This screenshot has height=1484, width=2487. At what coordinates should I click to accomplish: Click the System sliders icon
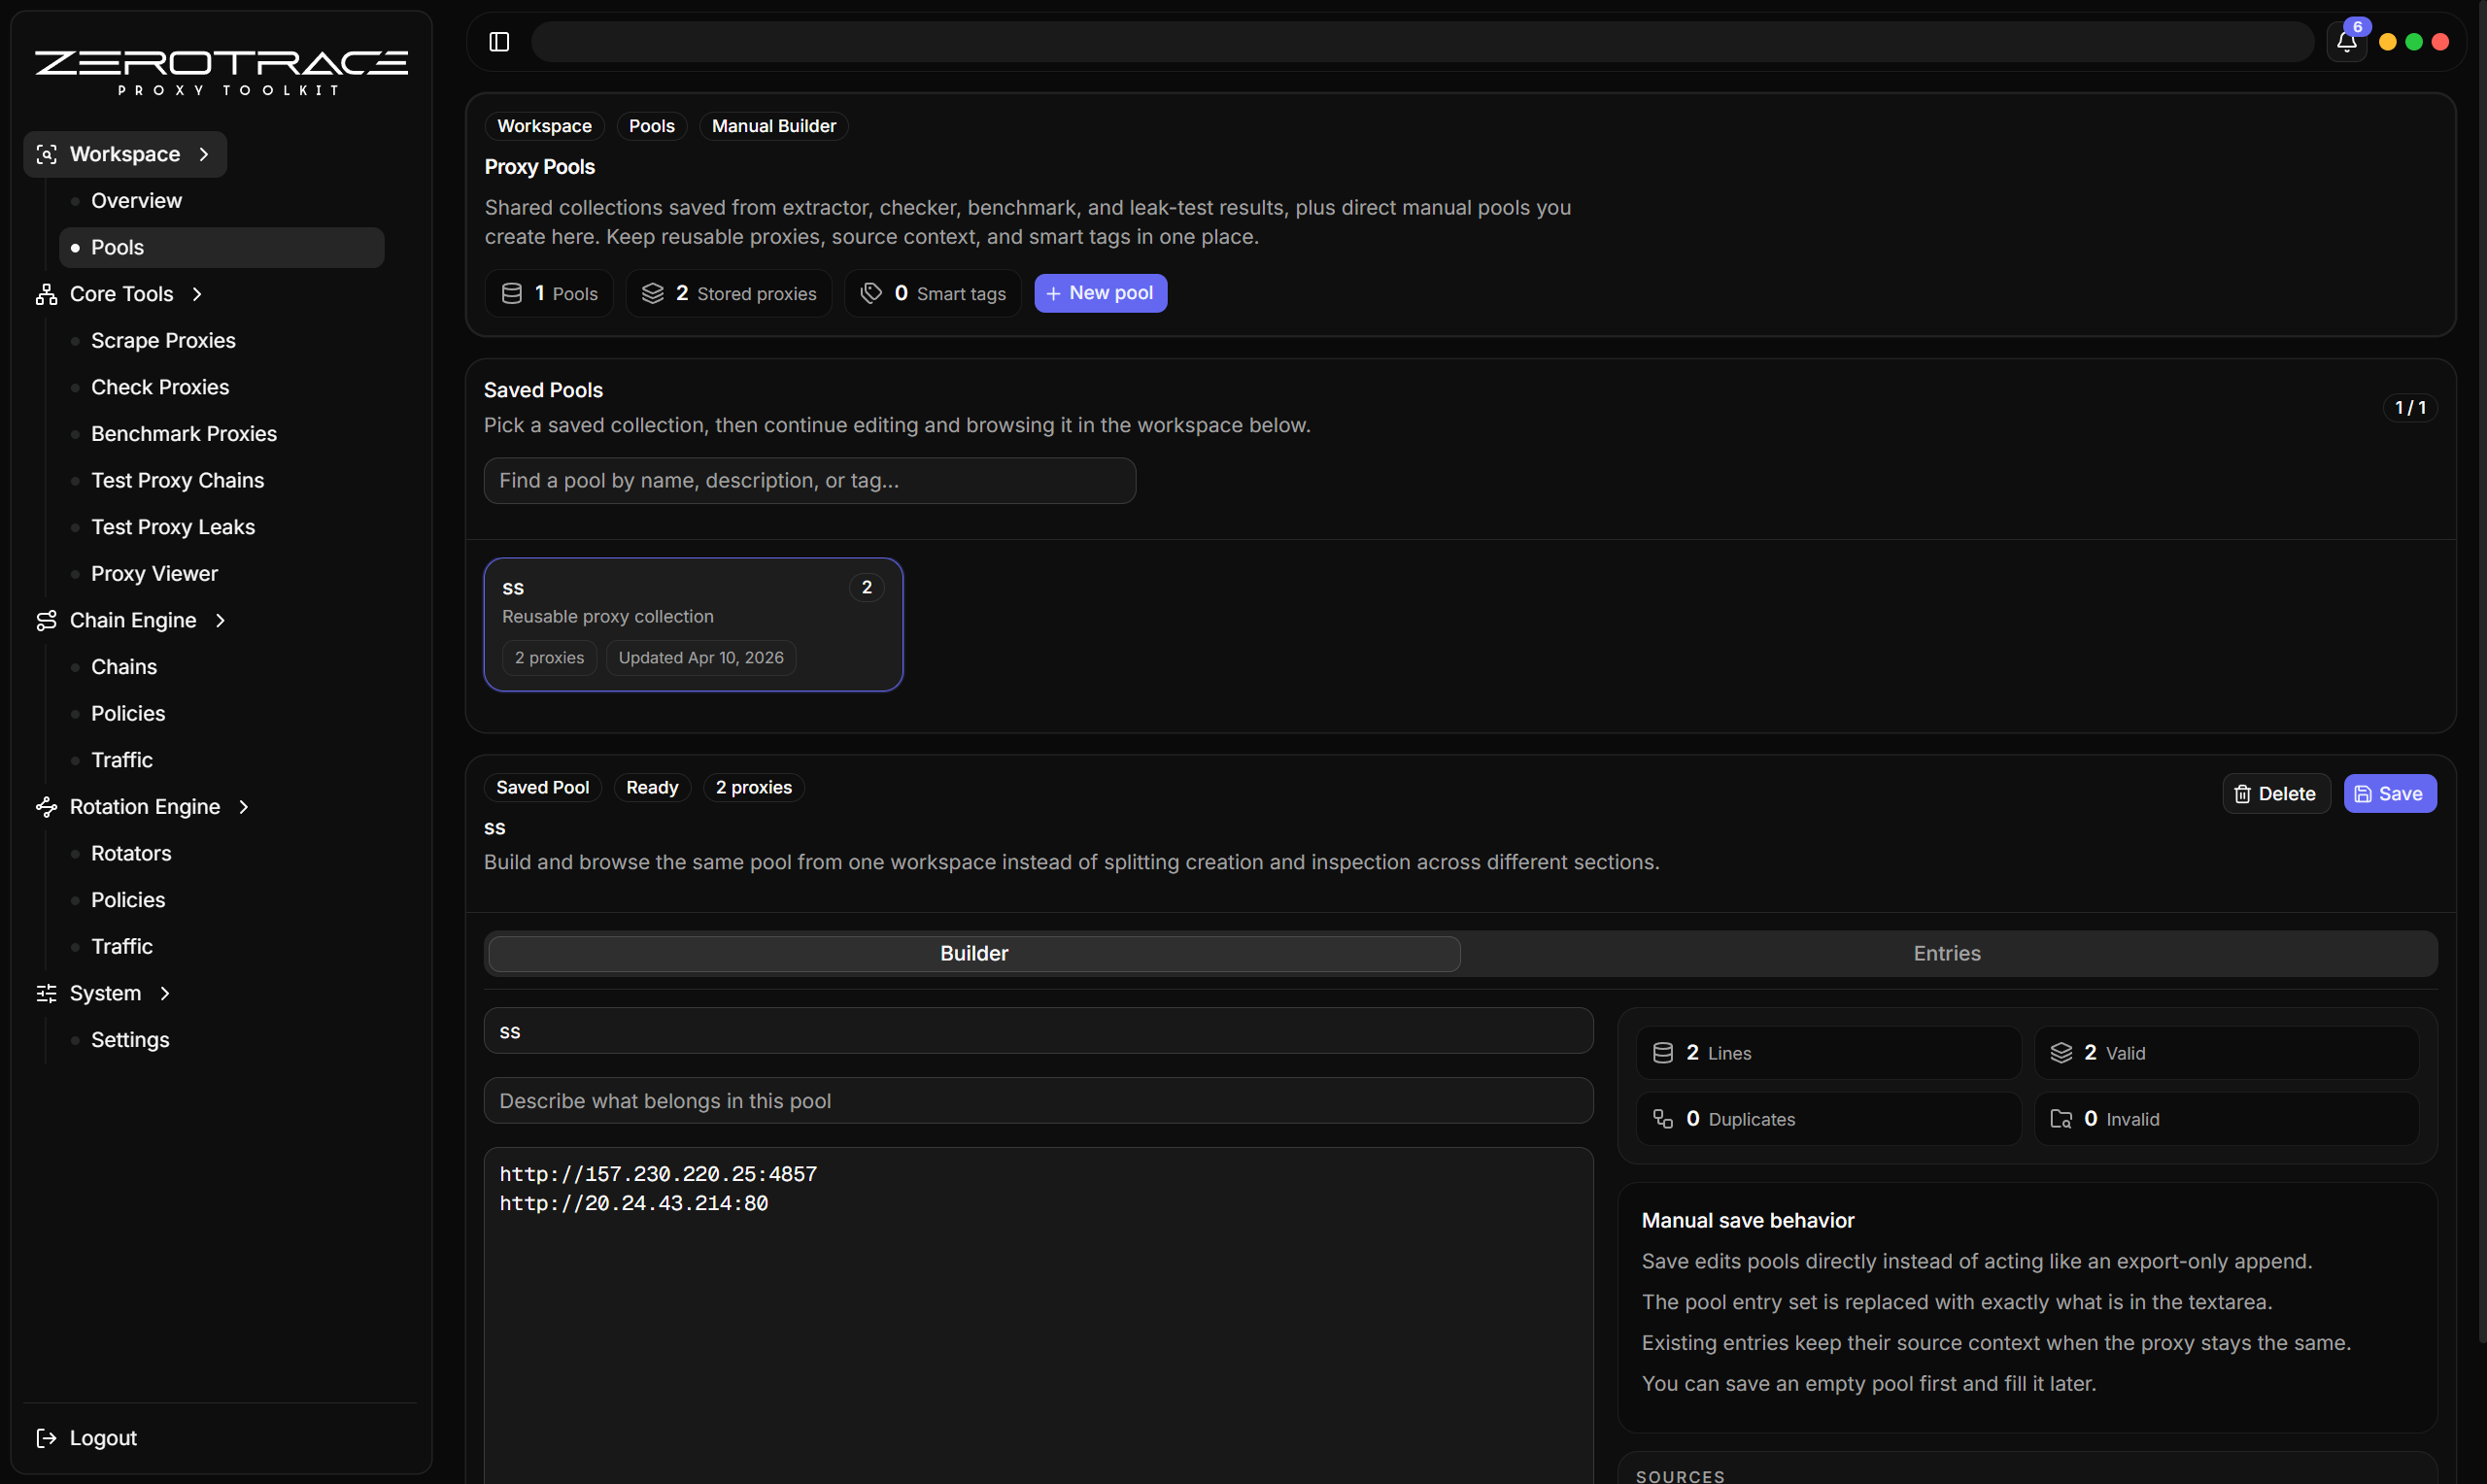tap(46, 993)
